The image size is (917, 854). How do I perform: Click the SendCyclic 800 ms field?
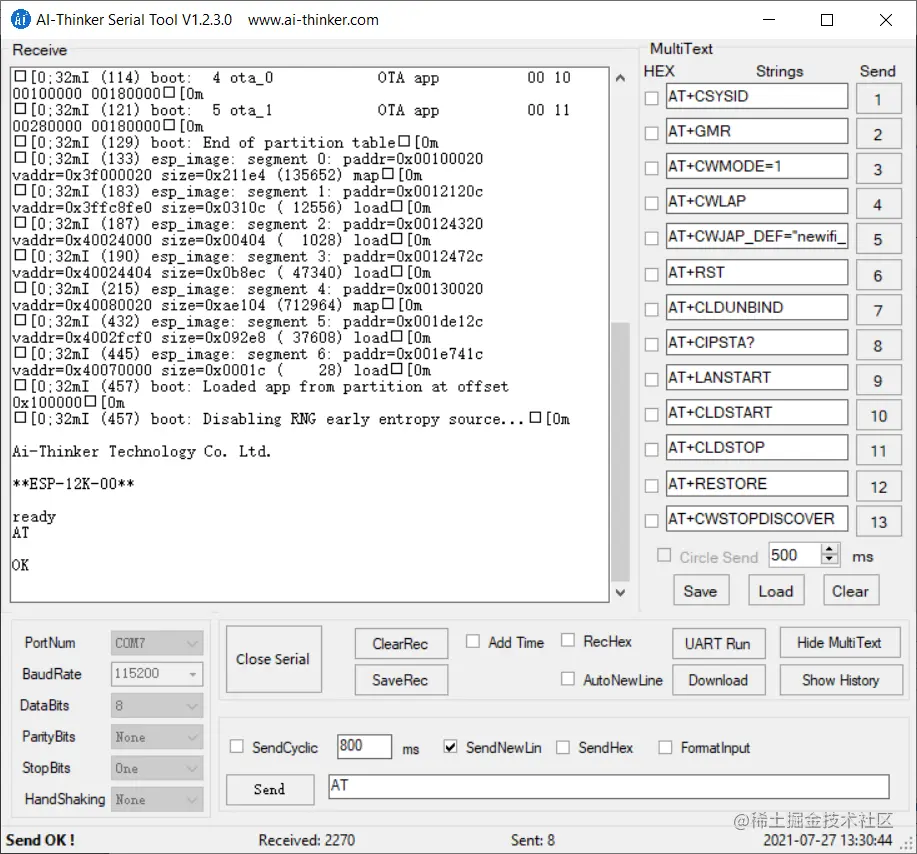pos(364,746)
